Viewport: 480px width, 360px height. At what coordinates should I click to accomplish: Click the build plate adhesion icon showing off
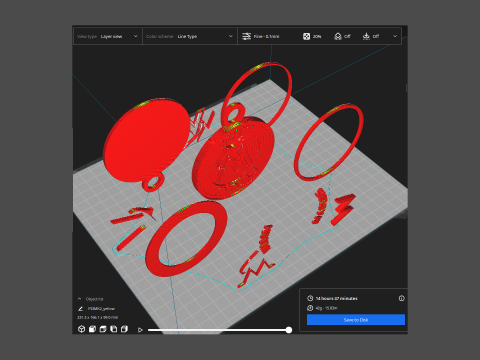(x=366, y=36)
